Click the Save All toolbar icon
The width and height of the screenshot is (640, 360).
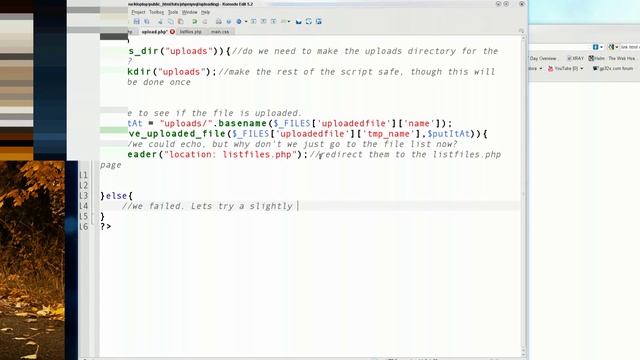point(147,21)
